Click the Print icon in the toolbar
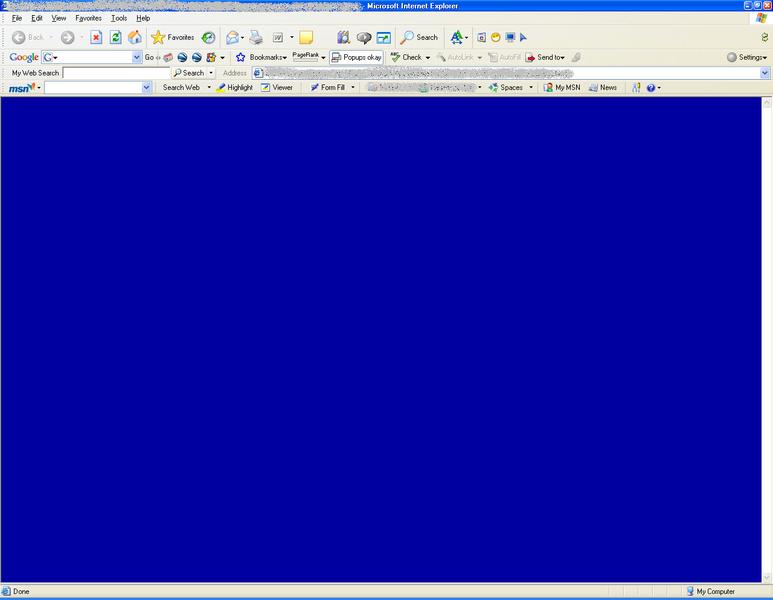The image size is (773, 600). (x=256, y=37)
